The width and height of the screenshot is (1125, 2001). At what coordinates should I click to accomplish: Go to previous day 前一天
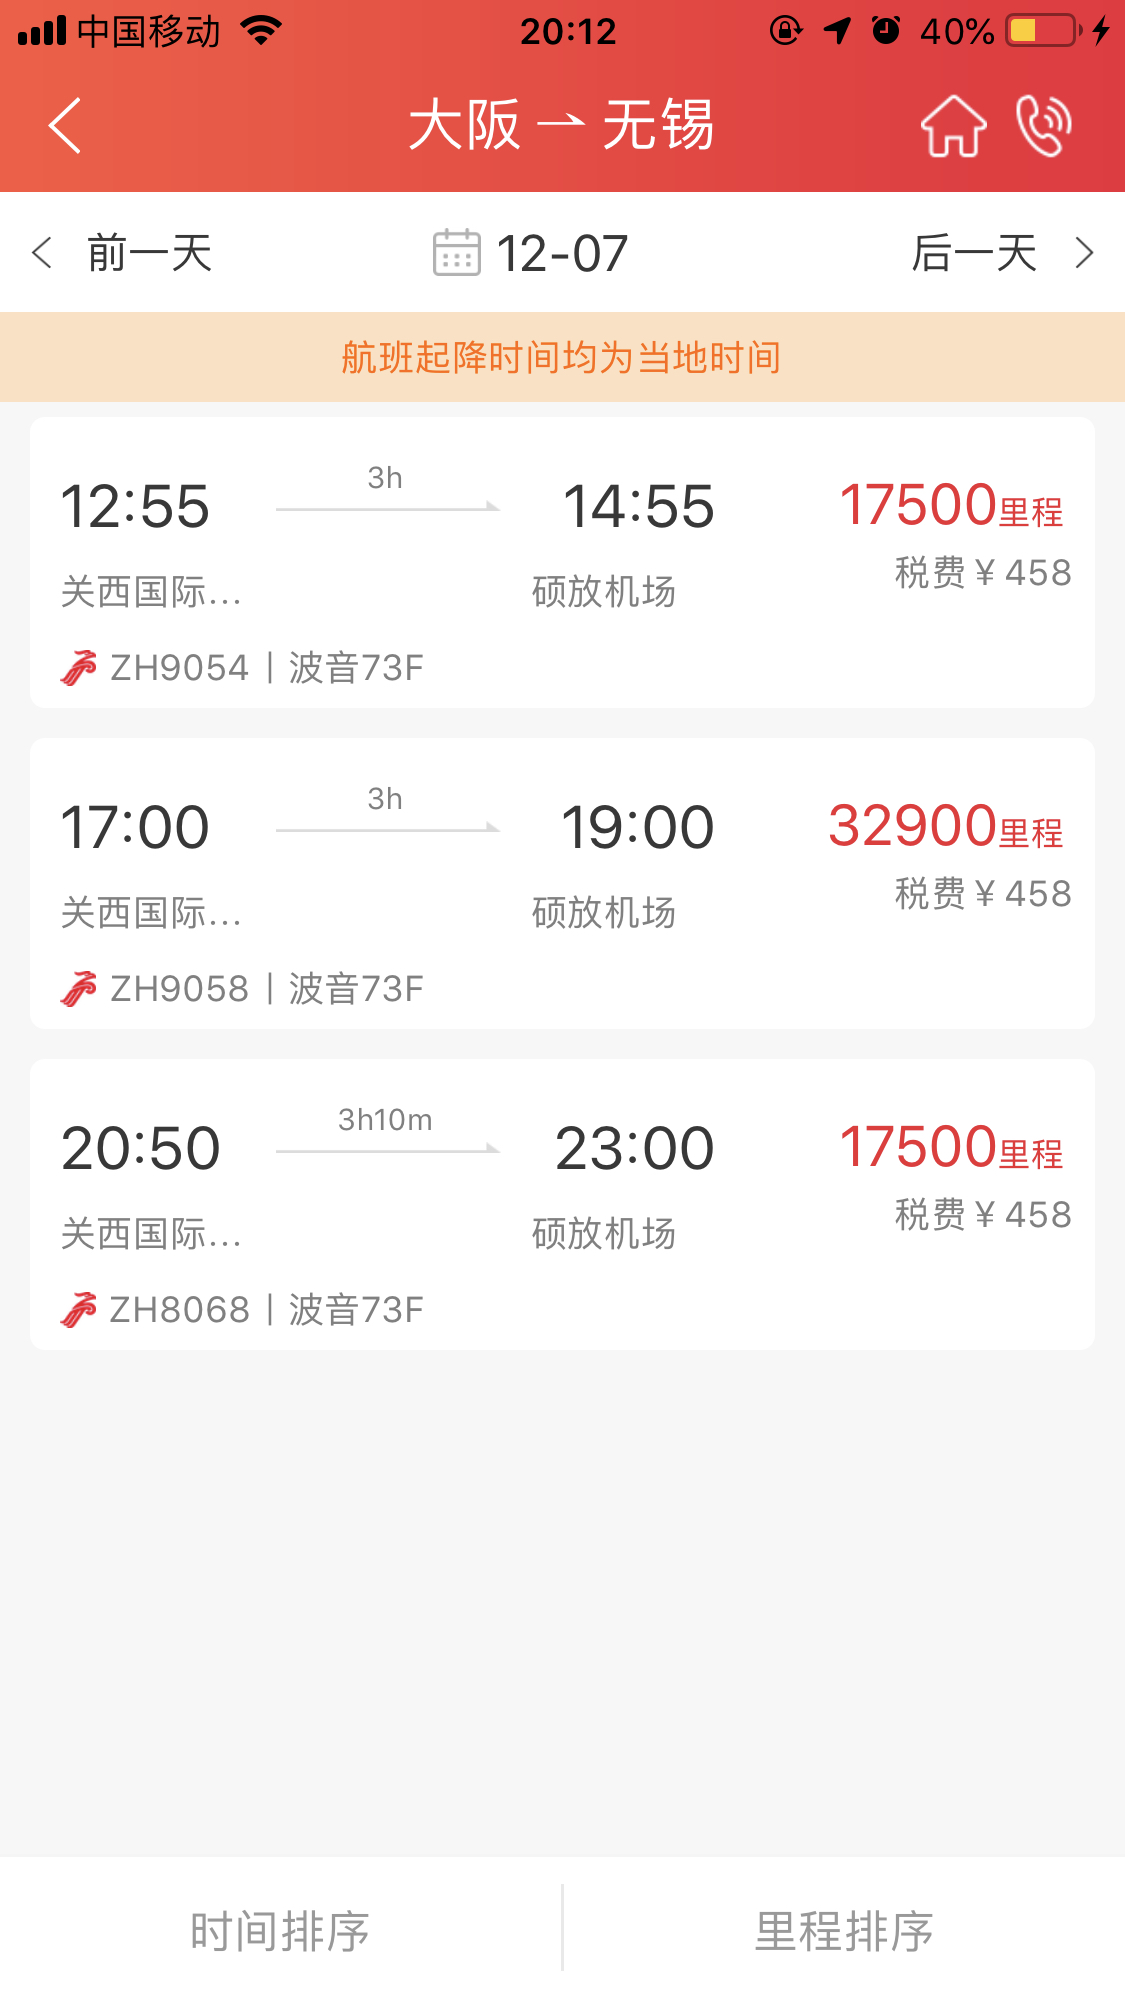coord(149,252)
